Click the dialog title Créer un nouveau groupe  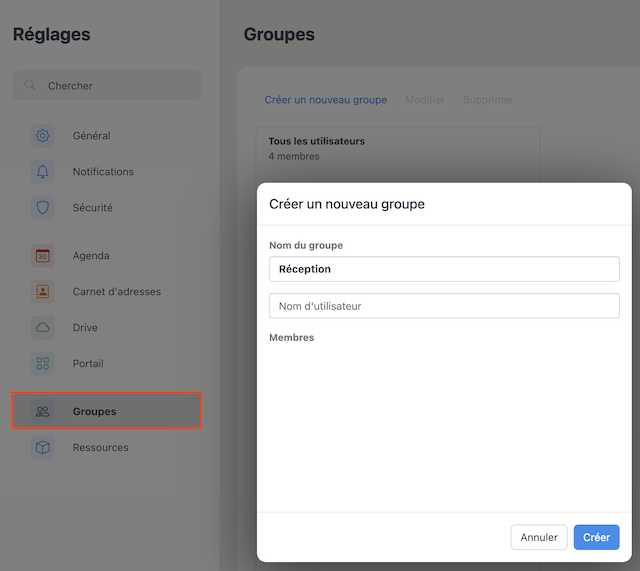[347, 204]
